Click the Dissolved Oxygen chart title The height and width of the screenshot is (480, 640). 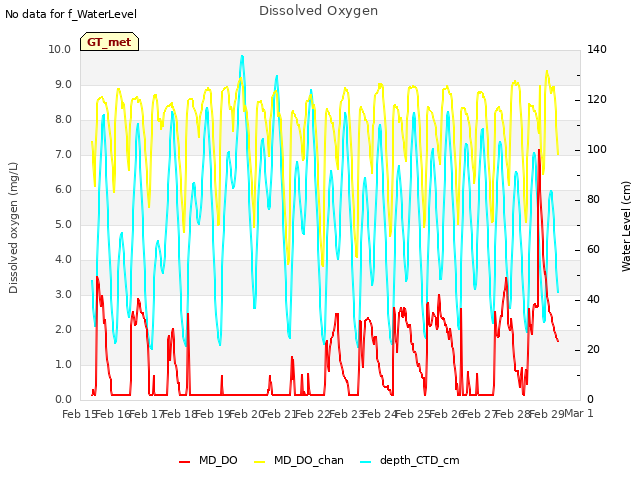[318, 11]
